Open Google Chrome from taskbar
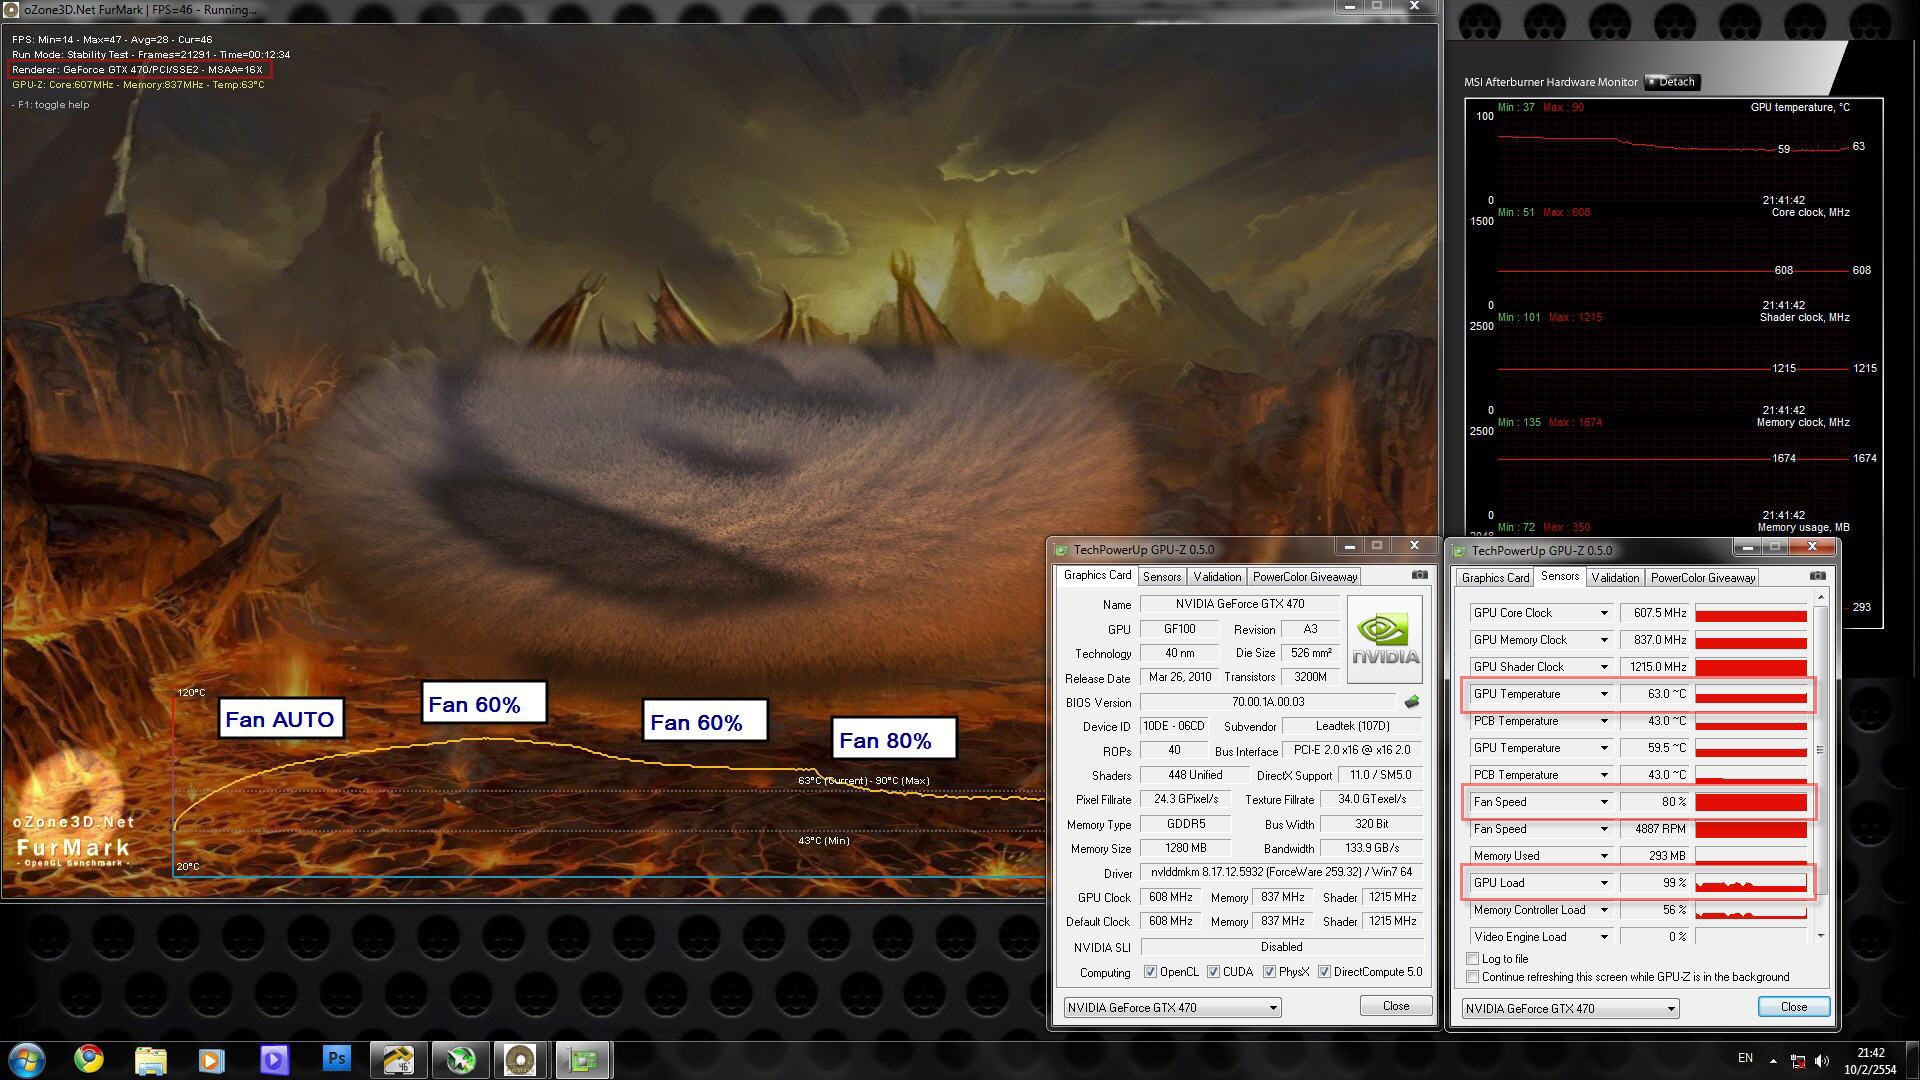Image resolution: width=1920 pixels, height=1080 pixels. click(88, 1059)
